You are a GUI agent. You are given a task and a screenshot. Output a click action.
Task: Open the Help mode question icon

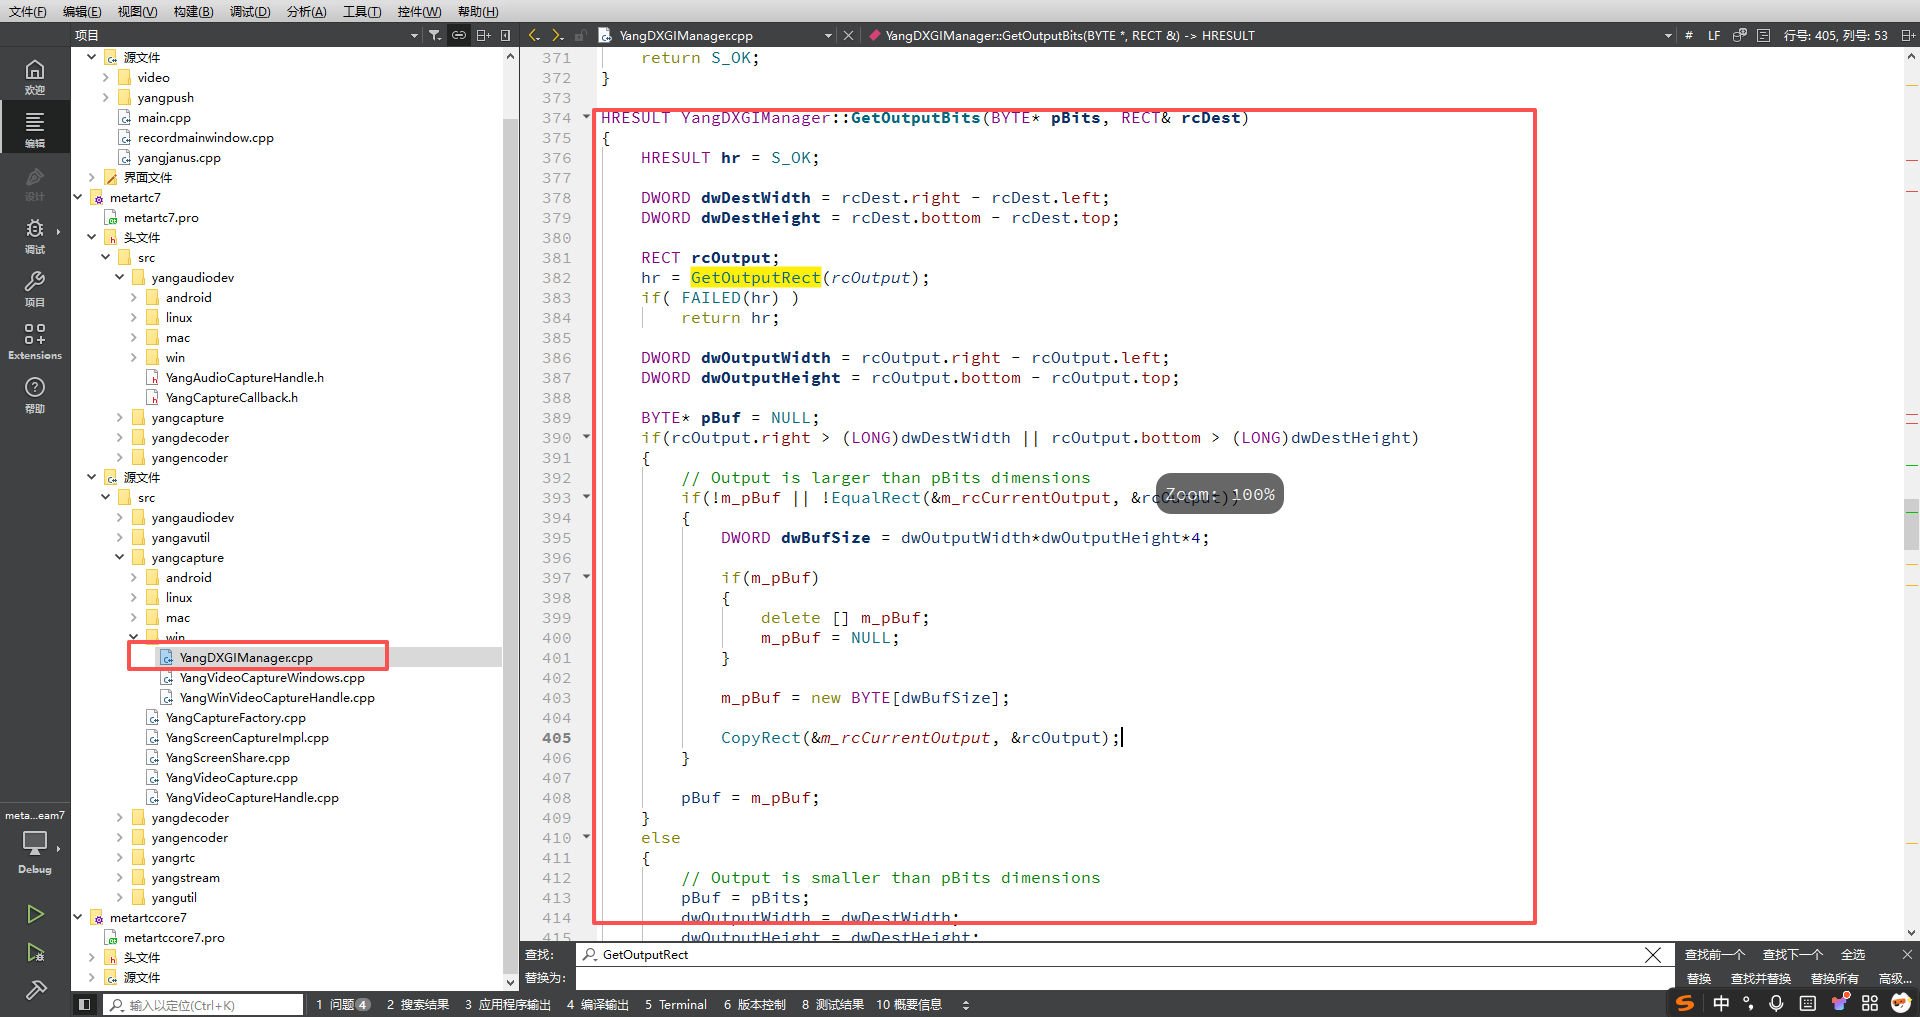pos(35,394)
